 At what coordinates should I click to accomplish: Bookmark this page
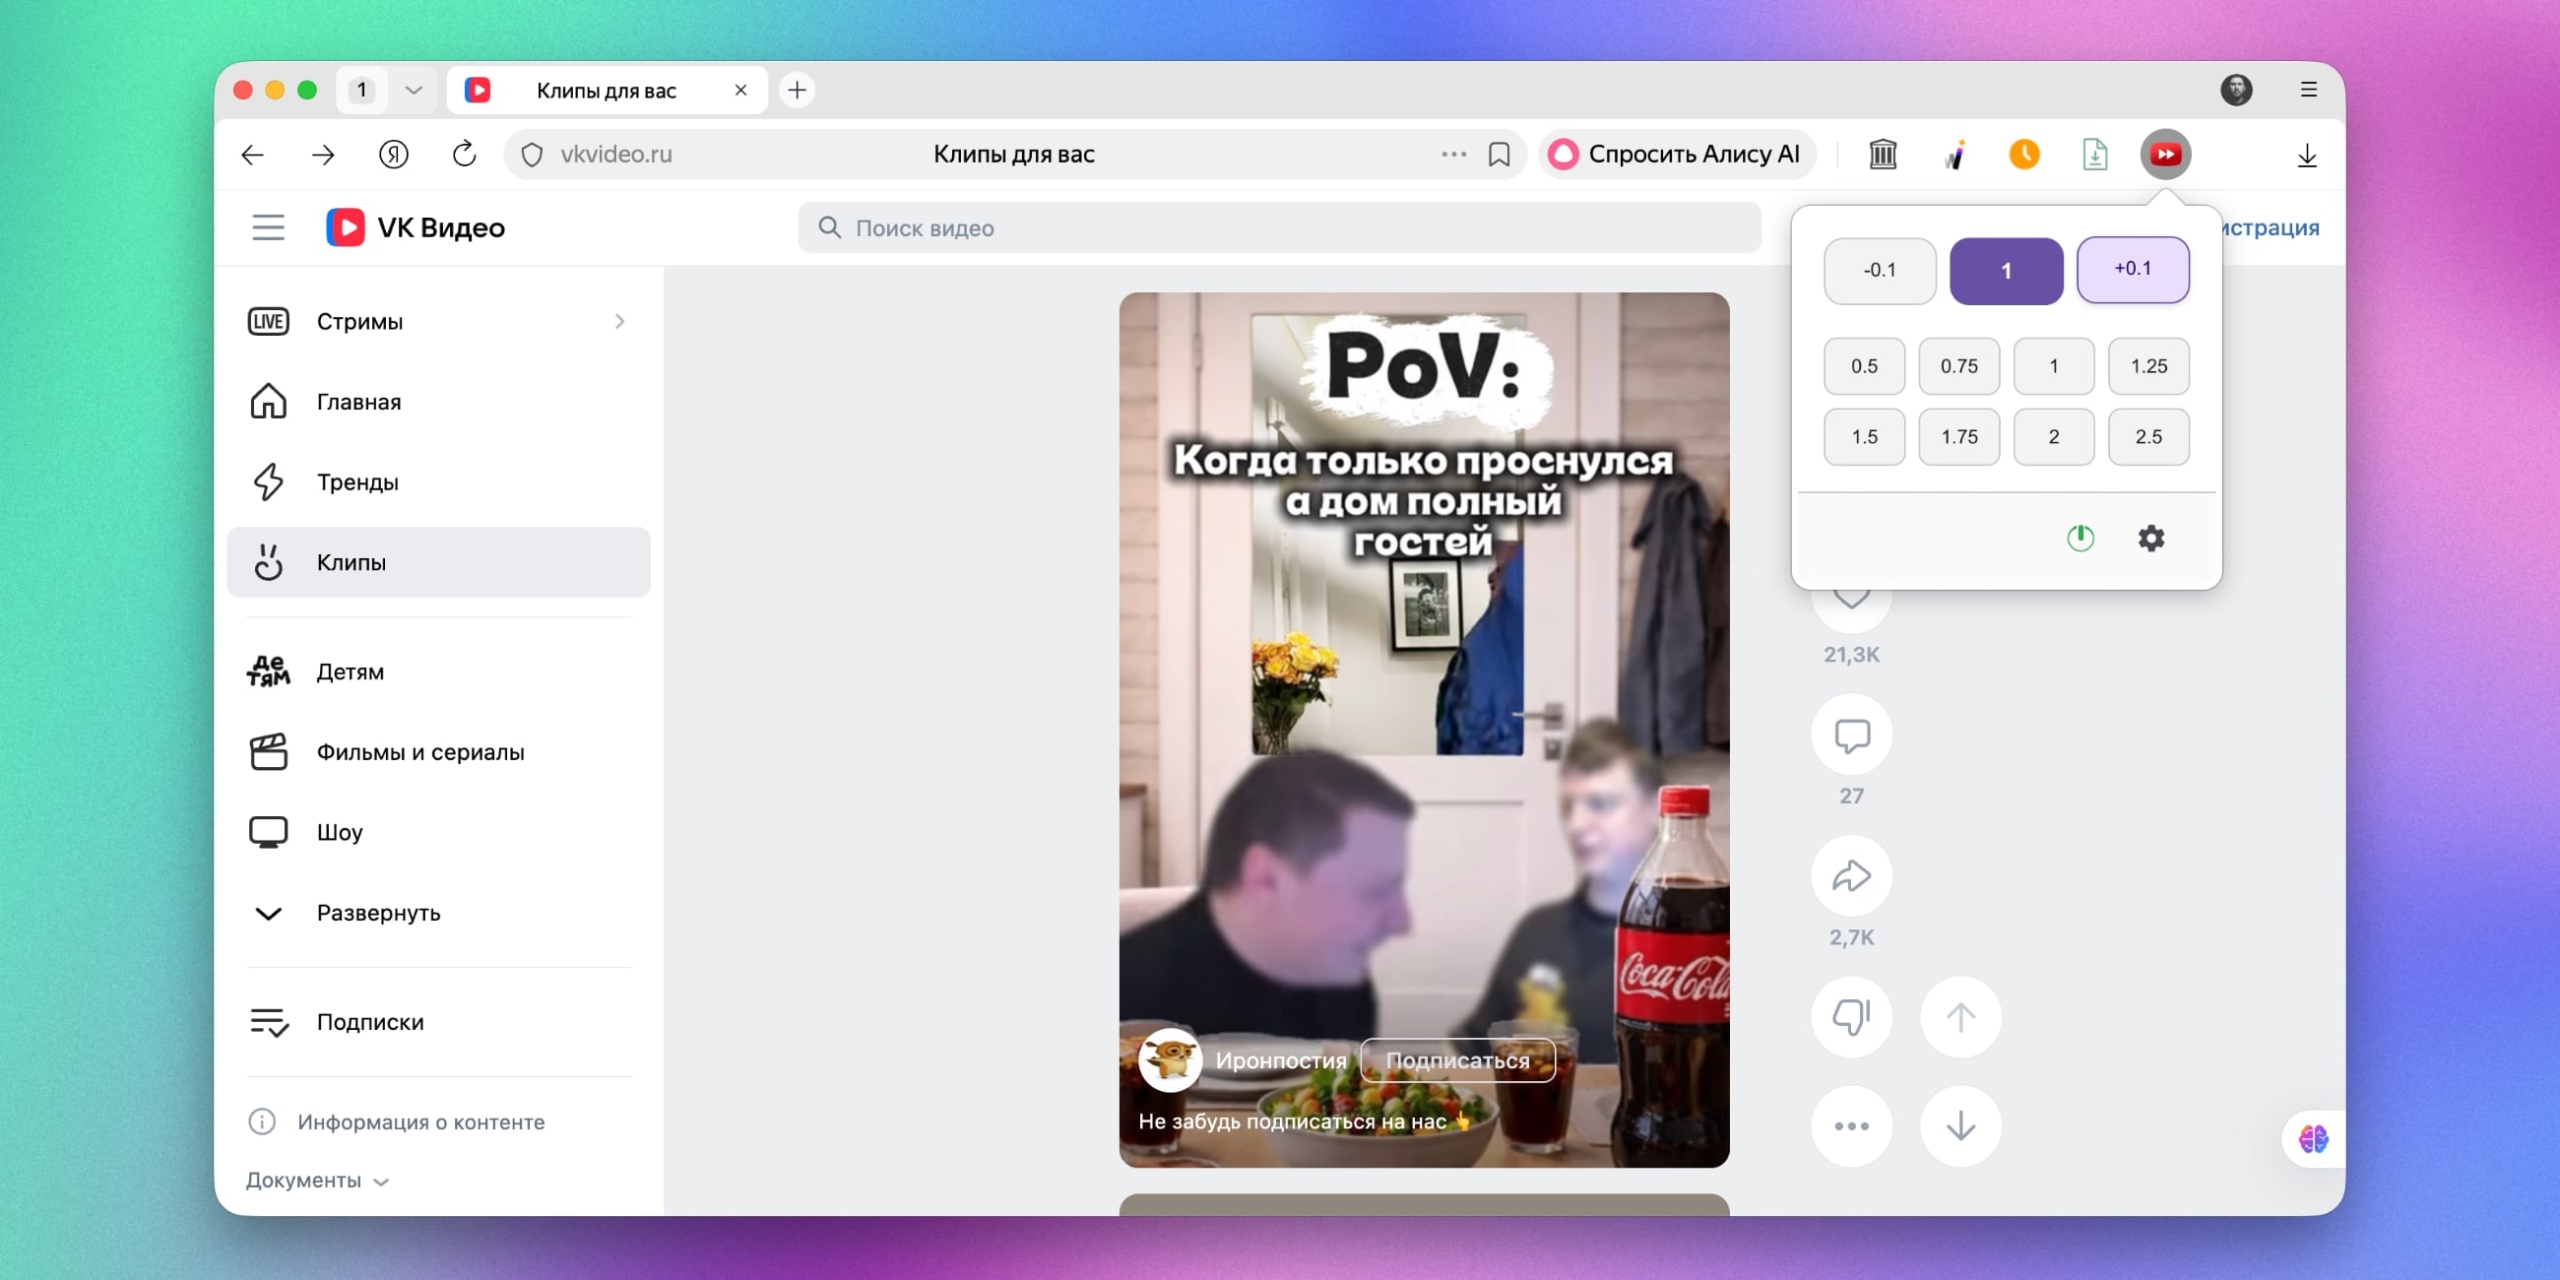1499,155
